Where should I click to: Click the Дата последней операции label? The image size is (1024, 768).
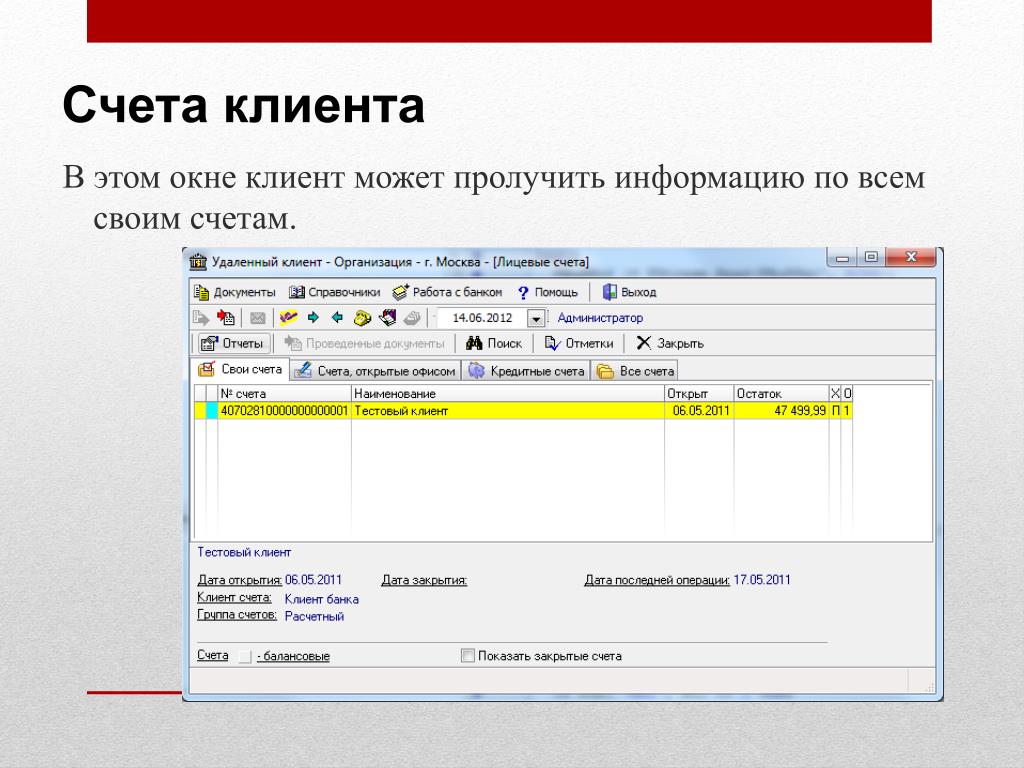[x=657, y=580]
